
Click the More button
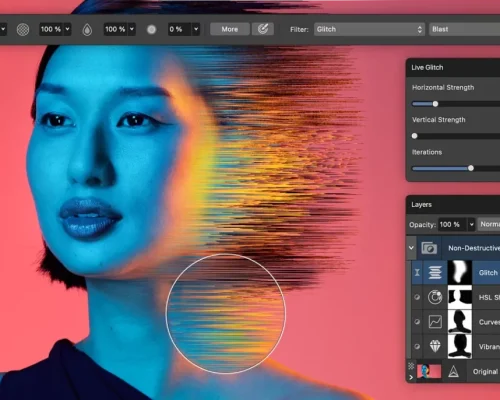tap(230, 29)
